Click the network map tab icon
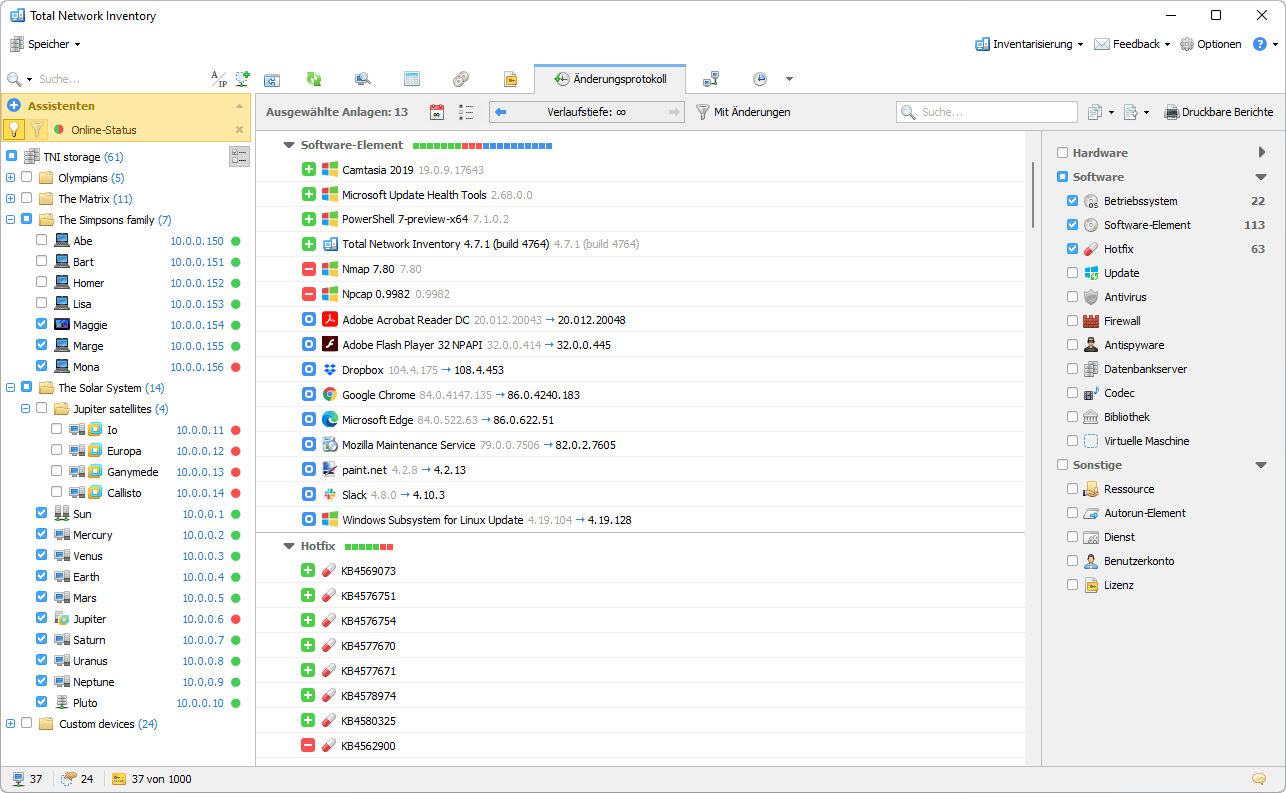Screen dimensions: 1286x793 click(x=711, y=79)
